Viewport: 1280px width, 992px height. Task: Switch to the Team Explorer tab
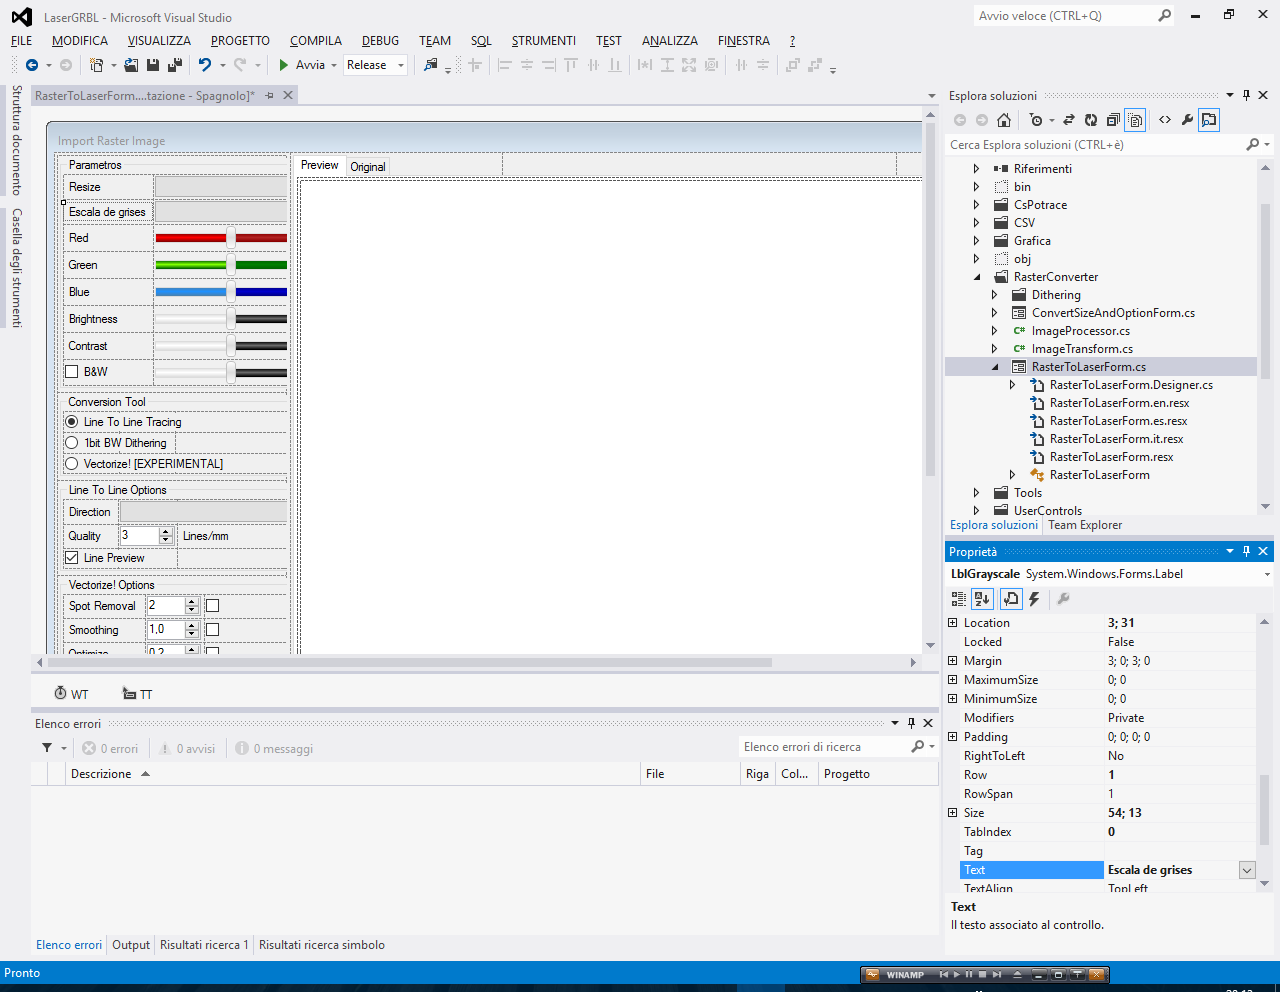[1085, 525]
